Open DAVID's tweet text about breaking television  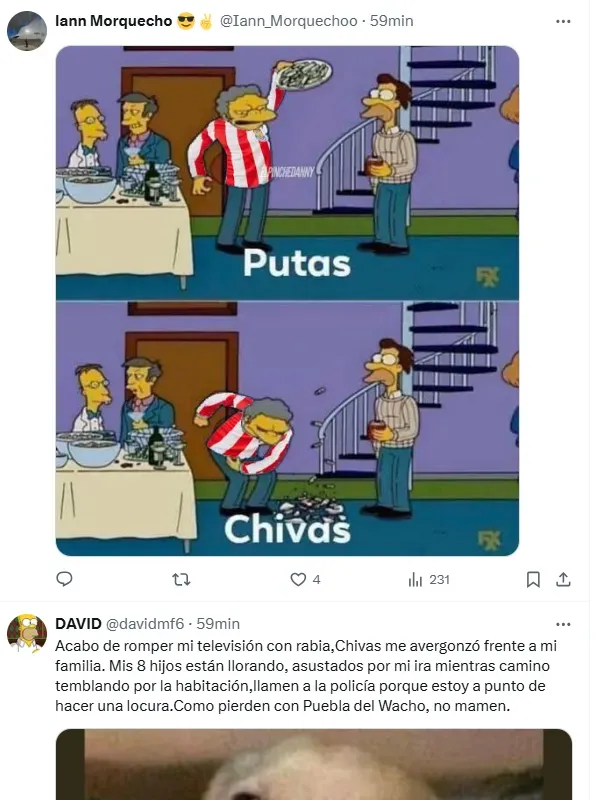[306, 676]
